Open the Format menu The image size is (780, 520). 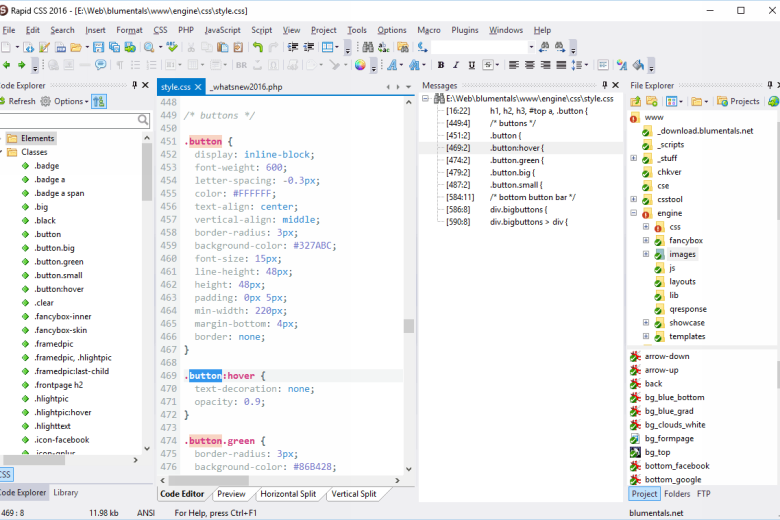pos(129,30)
